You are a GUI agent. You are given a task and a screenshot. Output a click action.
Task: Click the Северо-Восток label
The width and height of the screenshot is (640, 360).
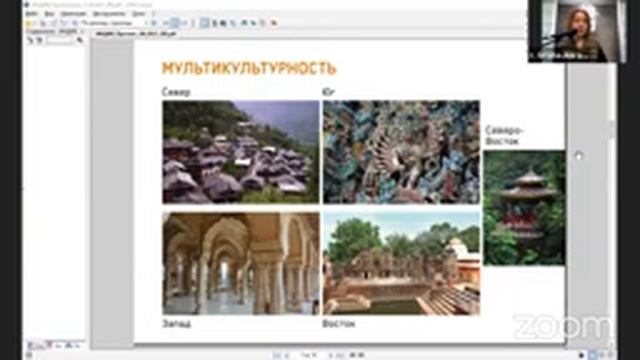503,136
